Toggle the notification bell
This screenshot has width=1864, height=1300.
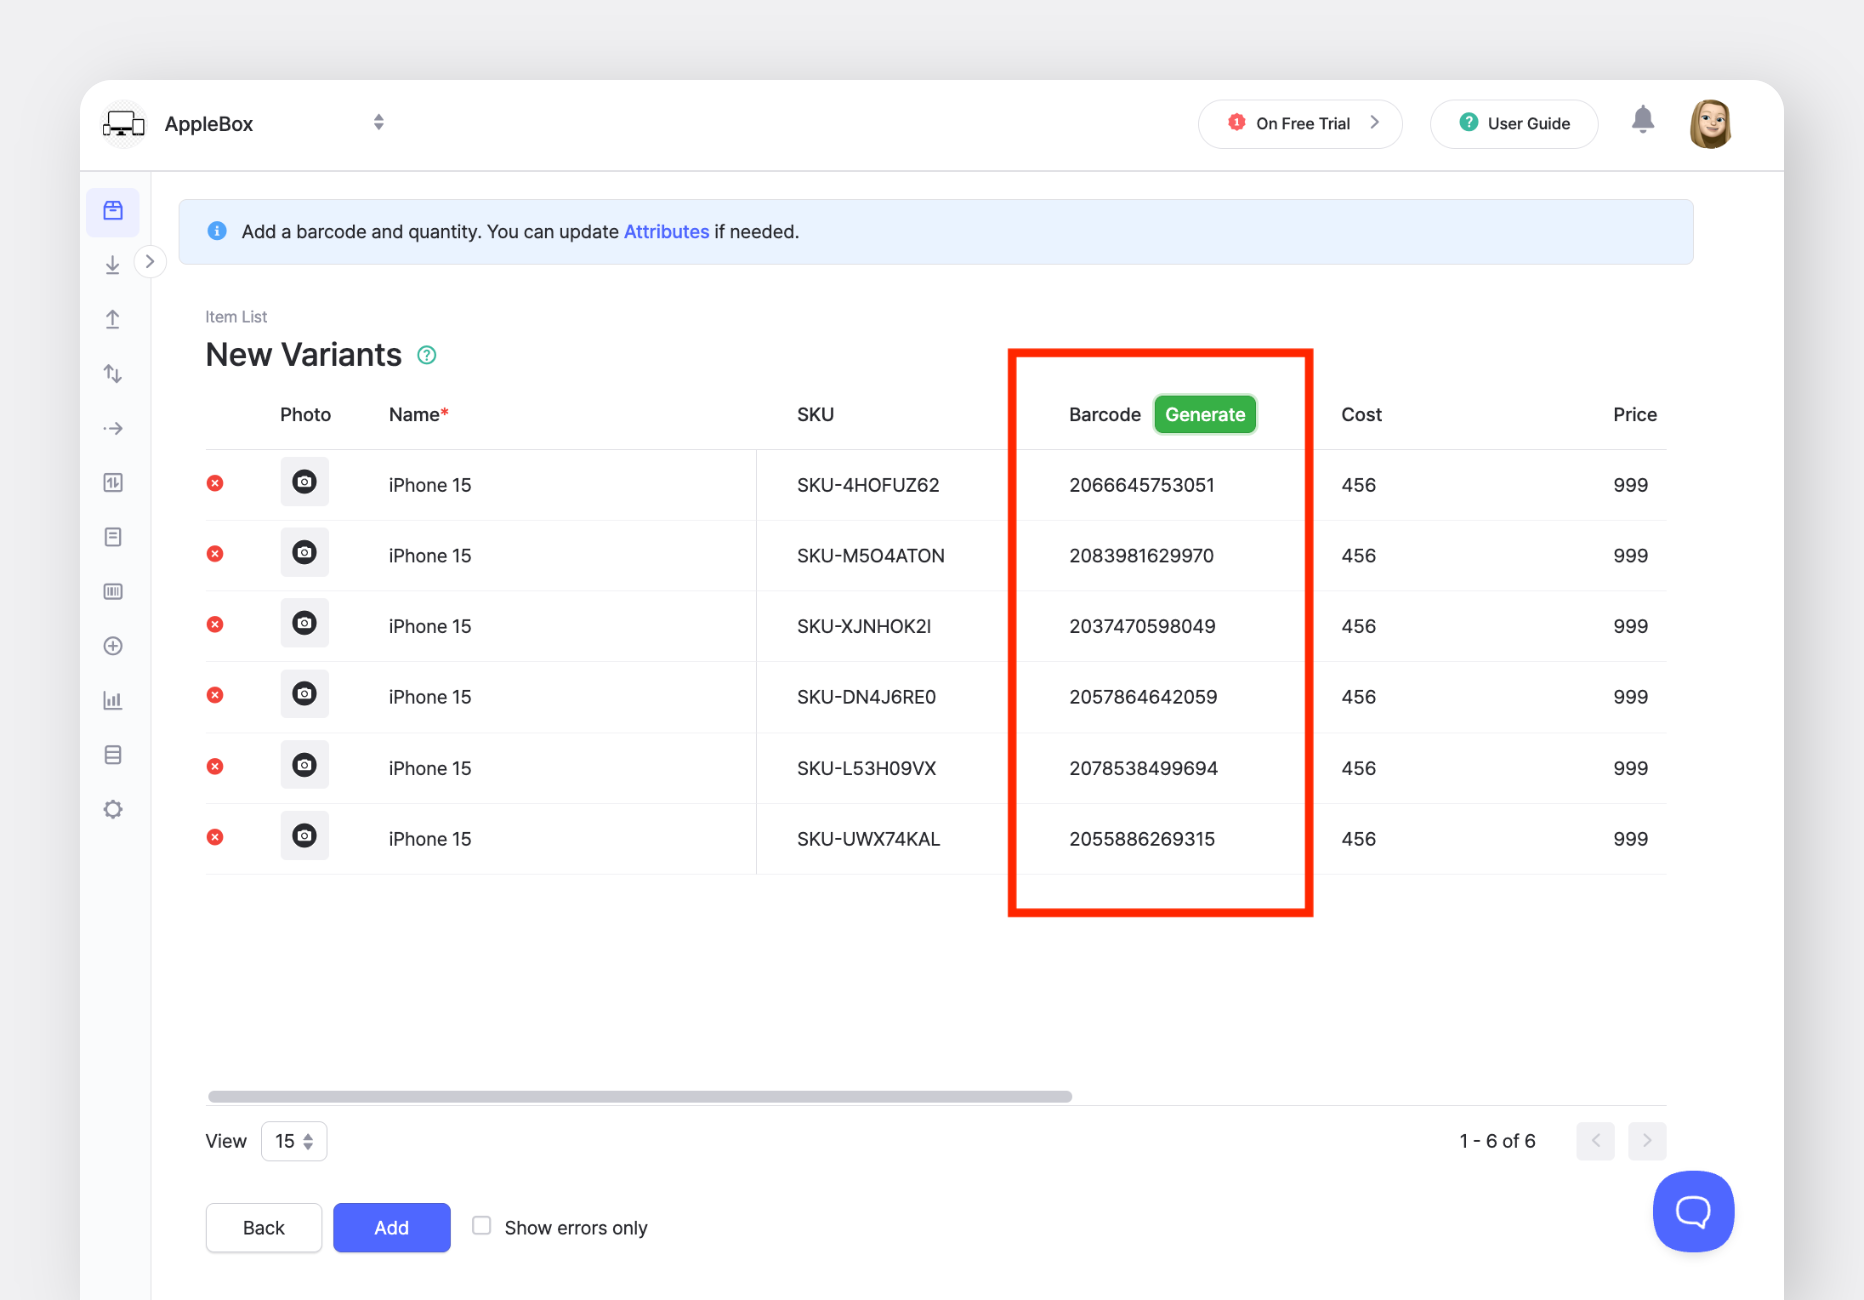1643,120
